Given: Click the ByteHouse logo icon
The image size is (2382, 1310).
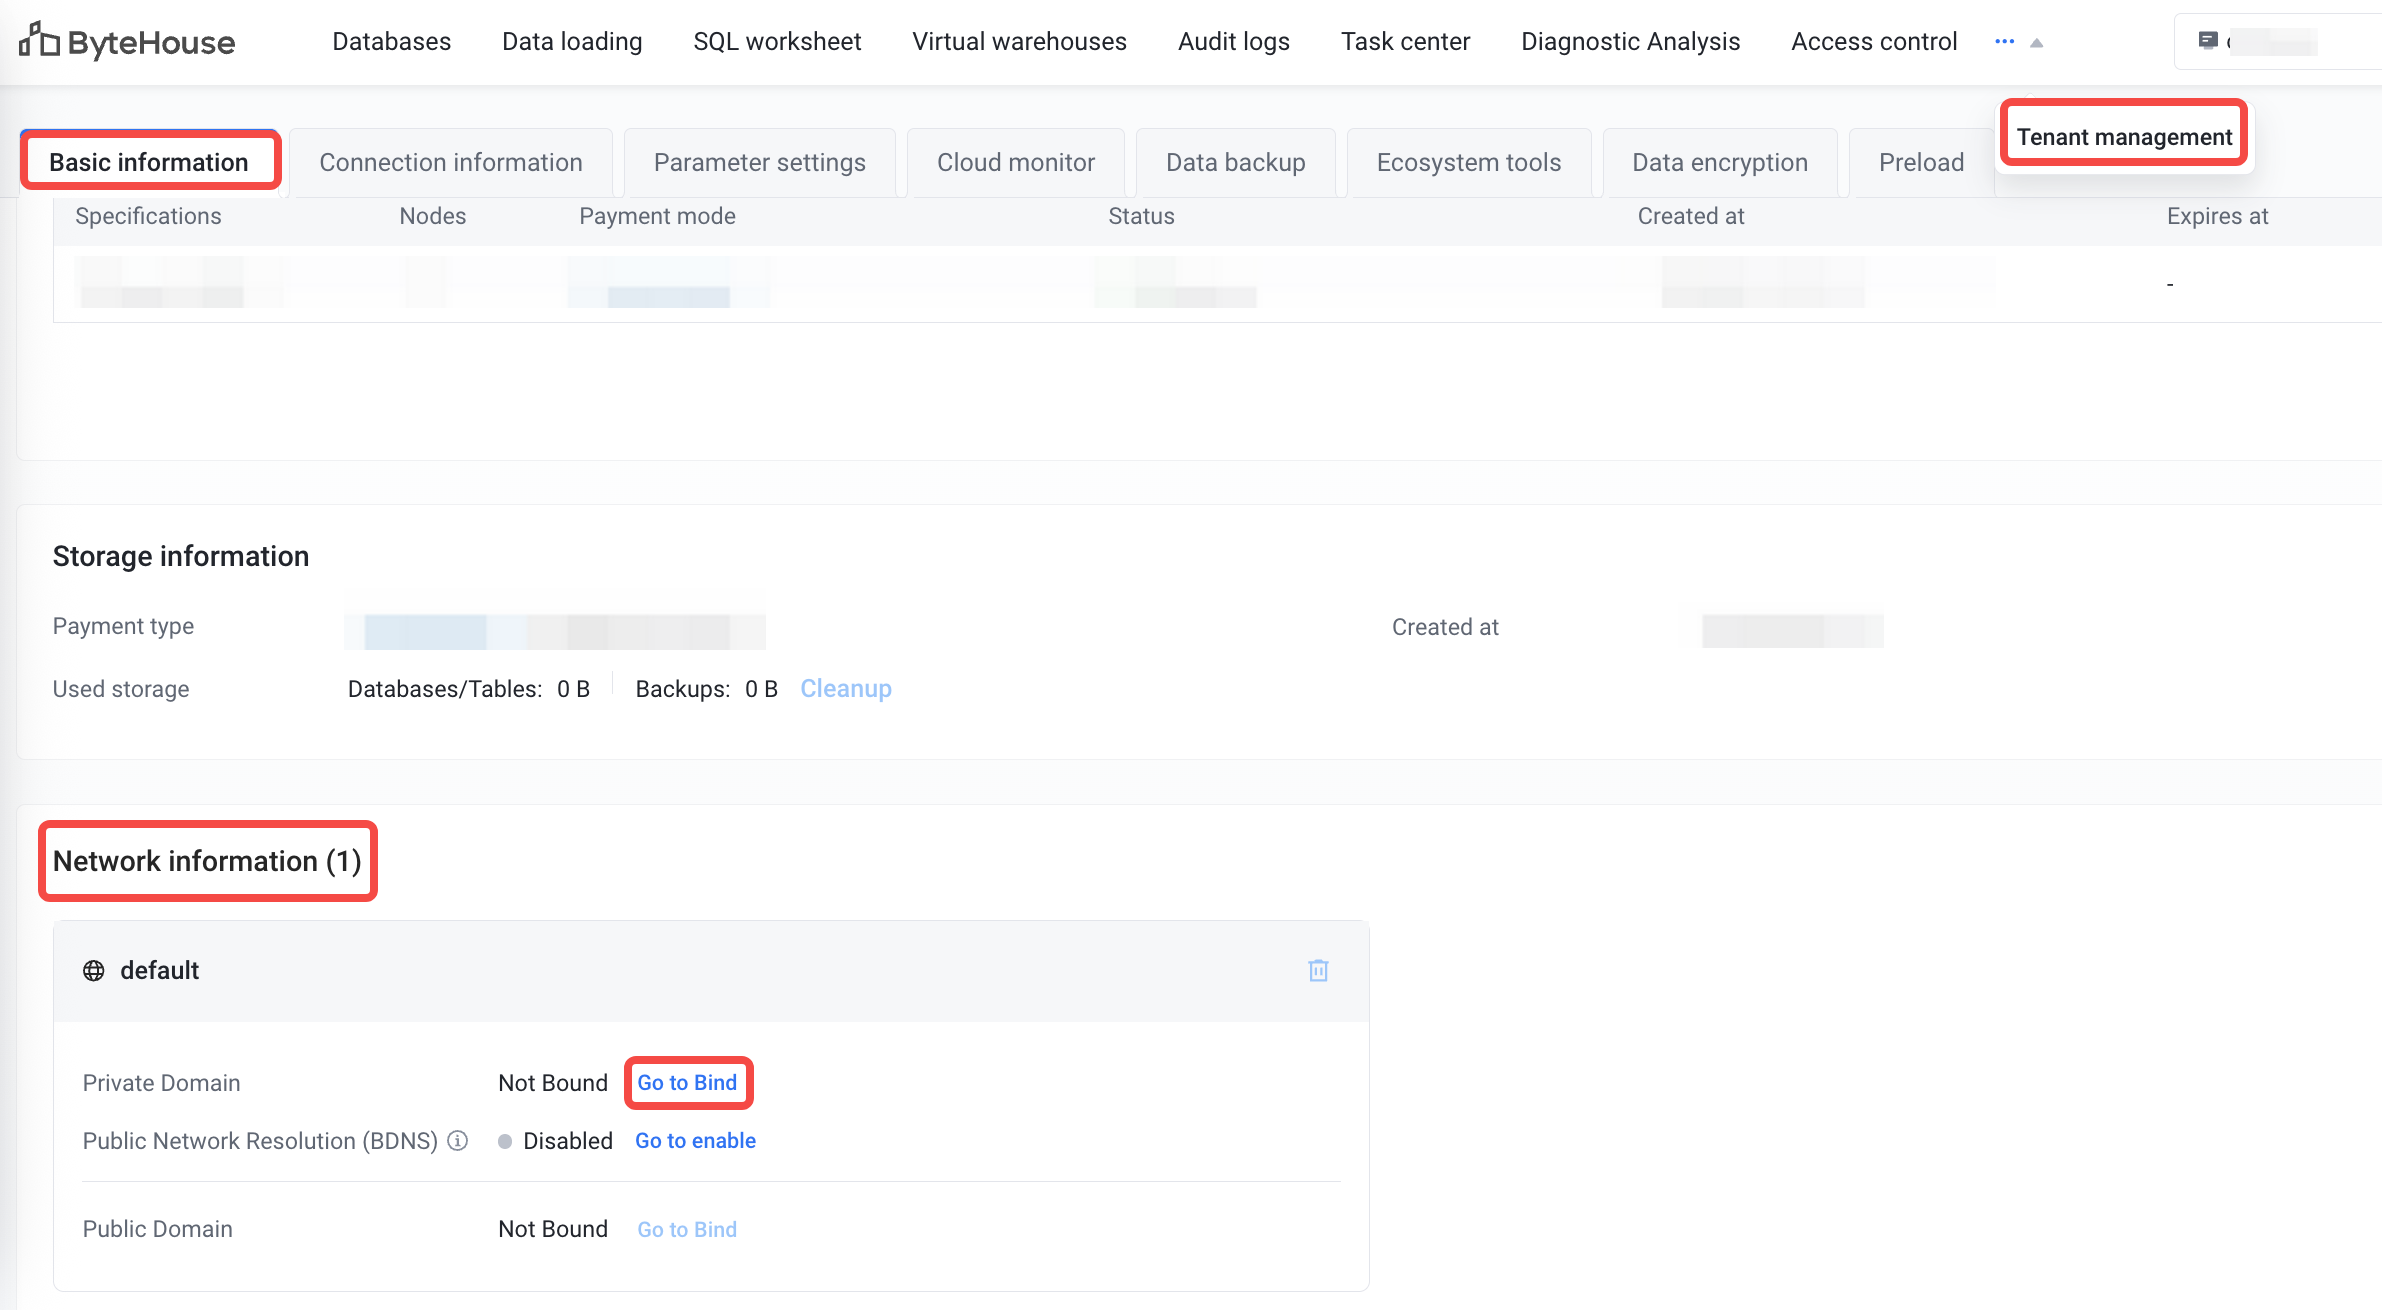Looking at the screenshot, I should tap(39, 41).
